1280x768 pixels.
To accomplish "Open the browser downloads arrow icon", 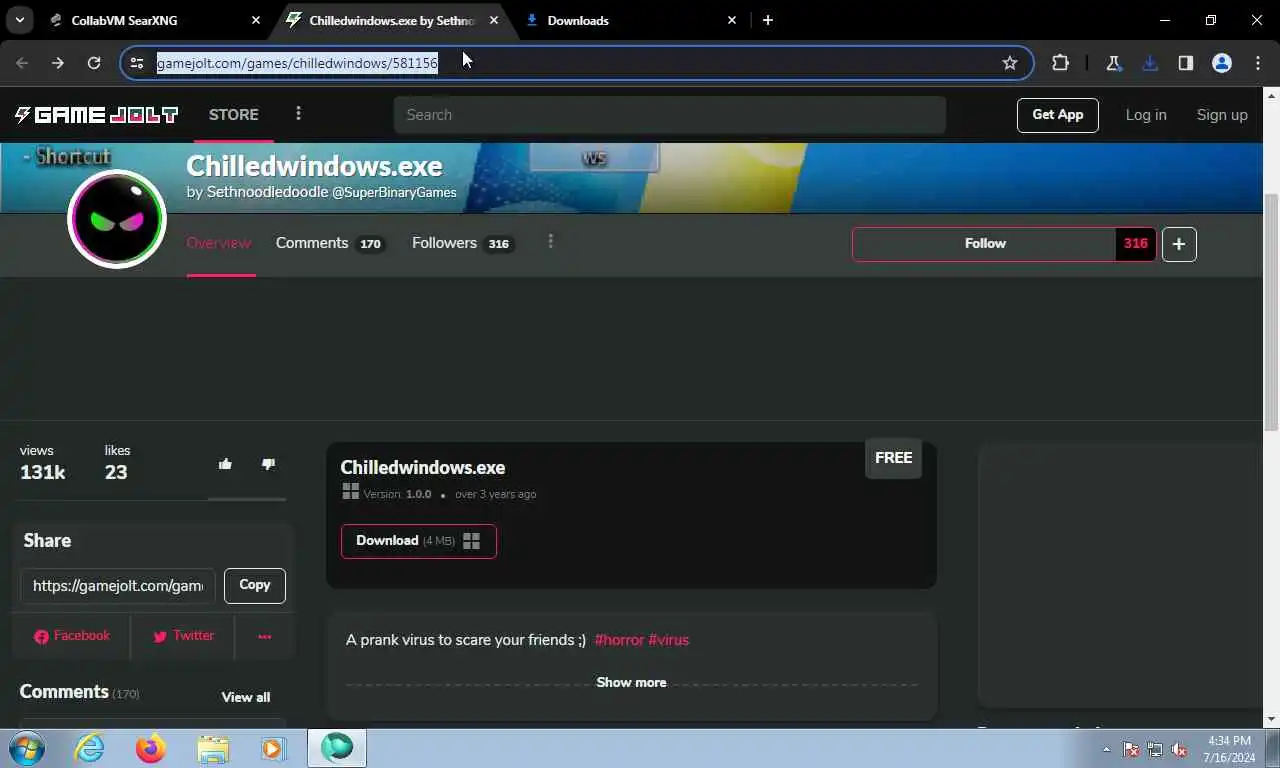I will 1150,63.
